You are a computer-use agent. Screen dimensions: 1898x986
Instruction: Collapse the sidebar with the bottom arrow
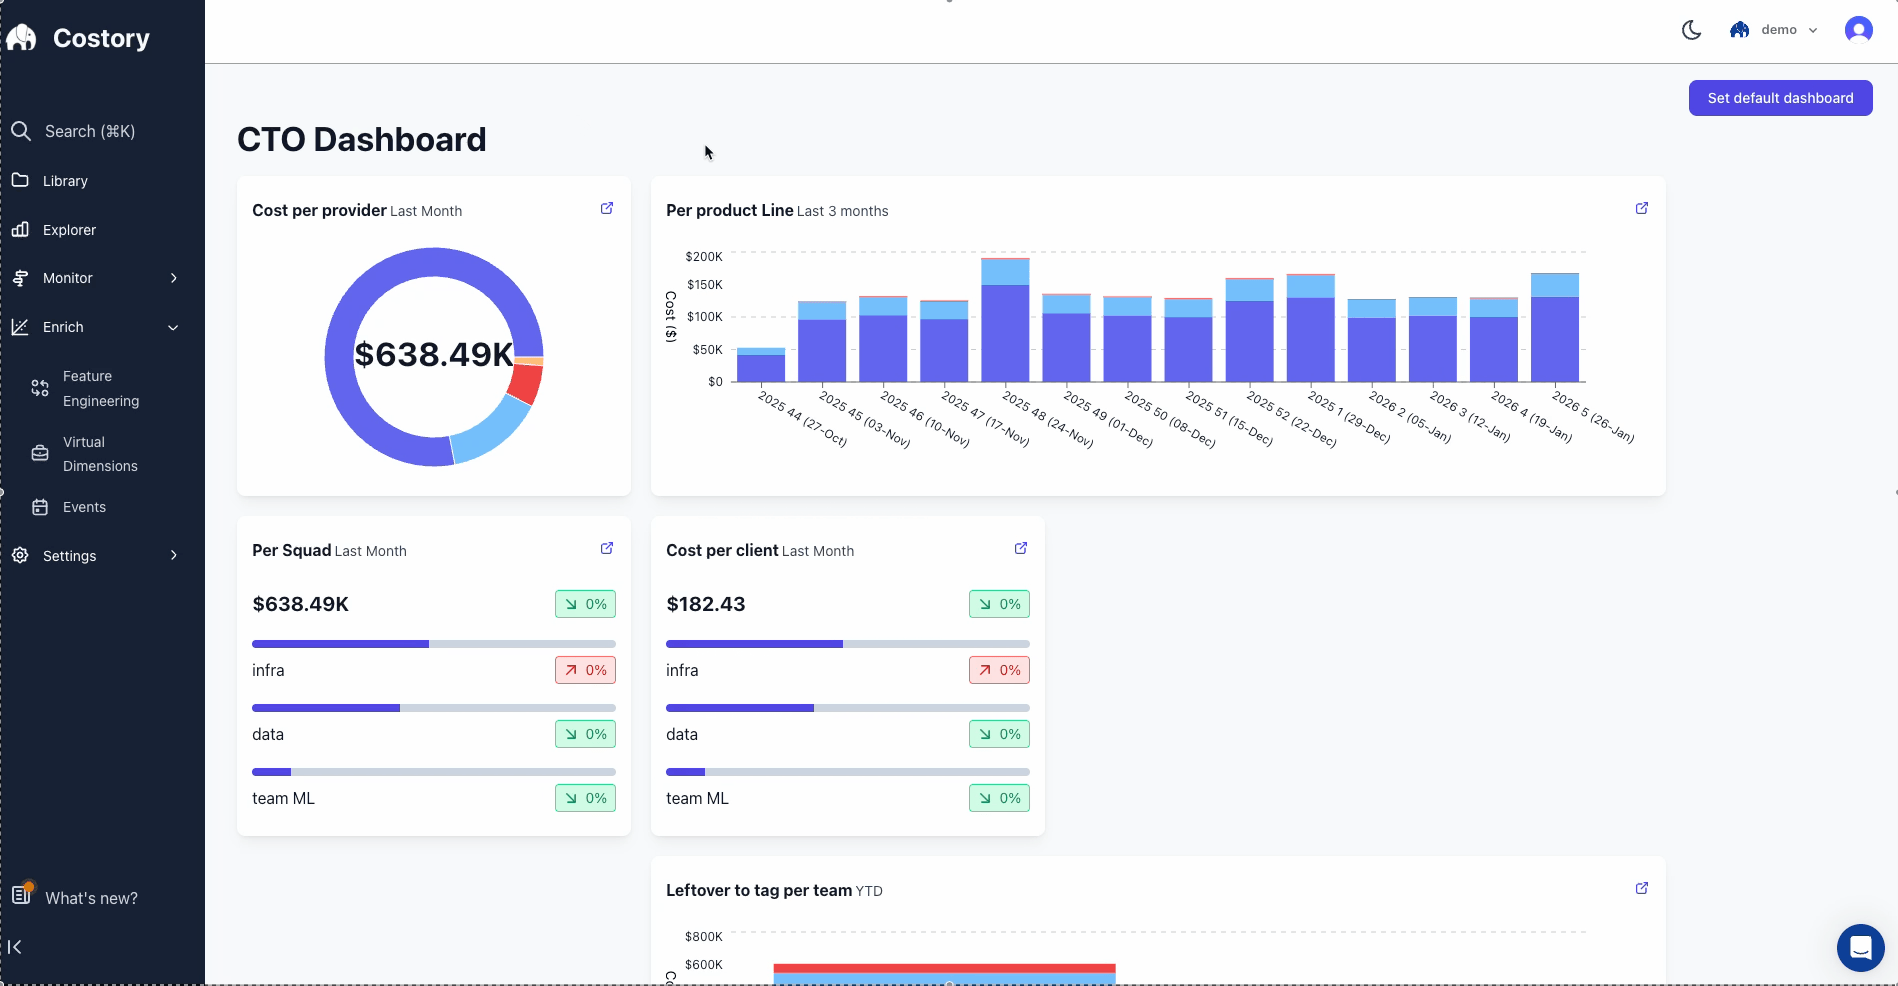[14, 947]
